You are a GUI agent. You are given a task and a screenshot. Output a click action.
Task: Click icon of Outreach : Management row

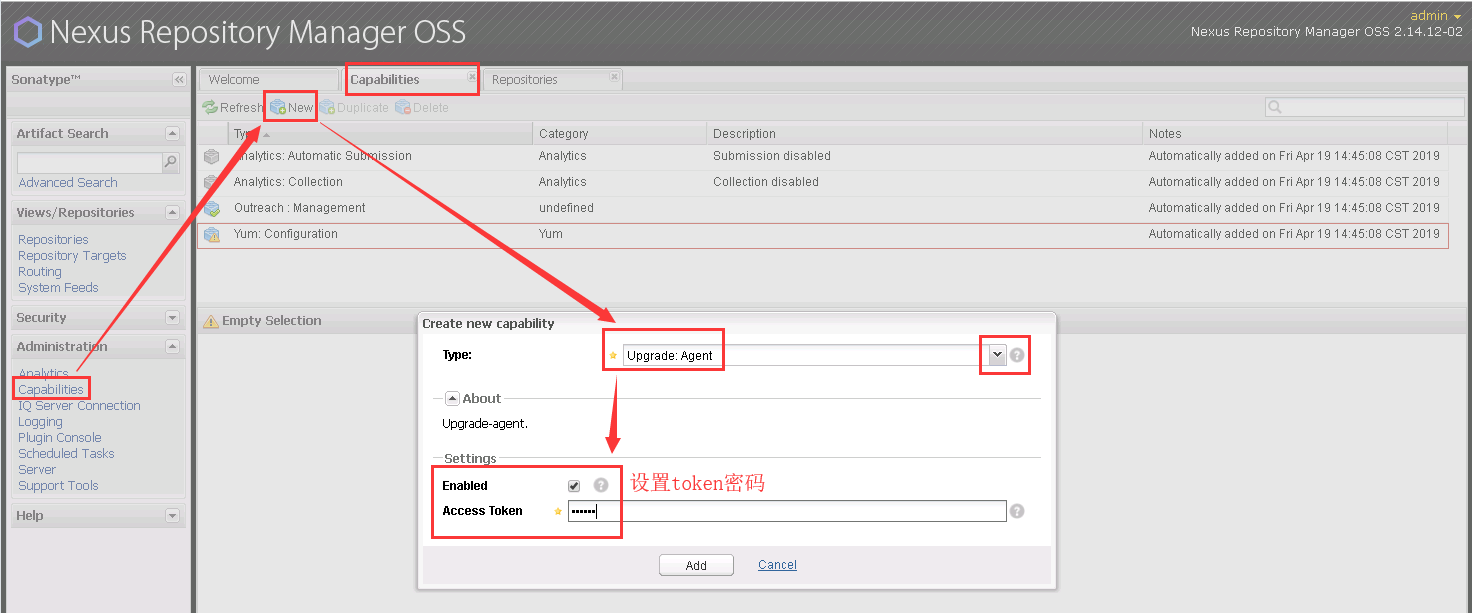tap(211, 208)
